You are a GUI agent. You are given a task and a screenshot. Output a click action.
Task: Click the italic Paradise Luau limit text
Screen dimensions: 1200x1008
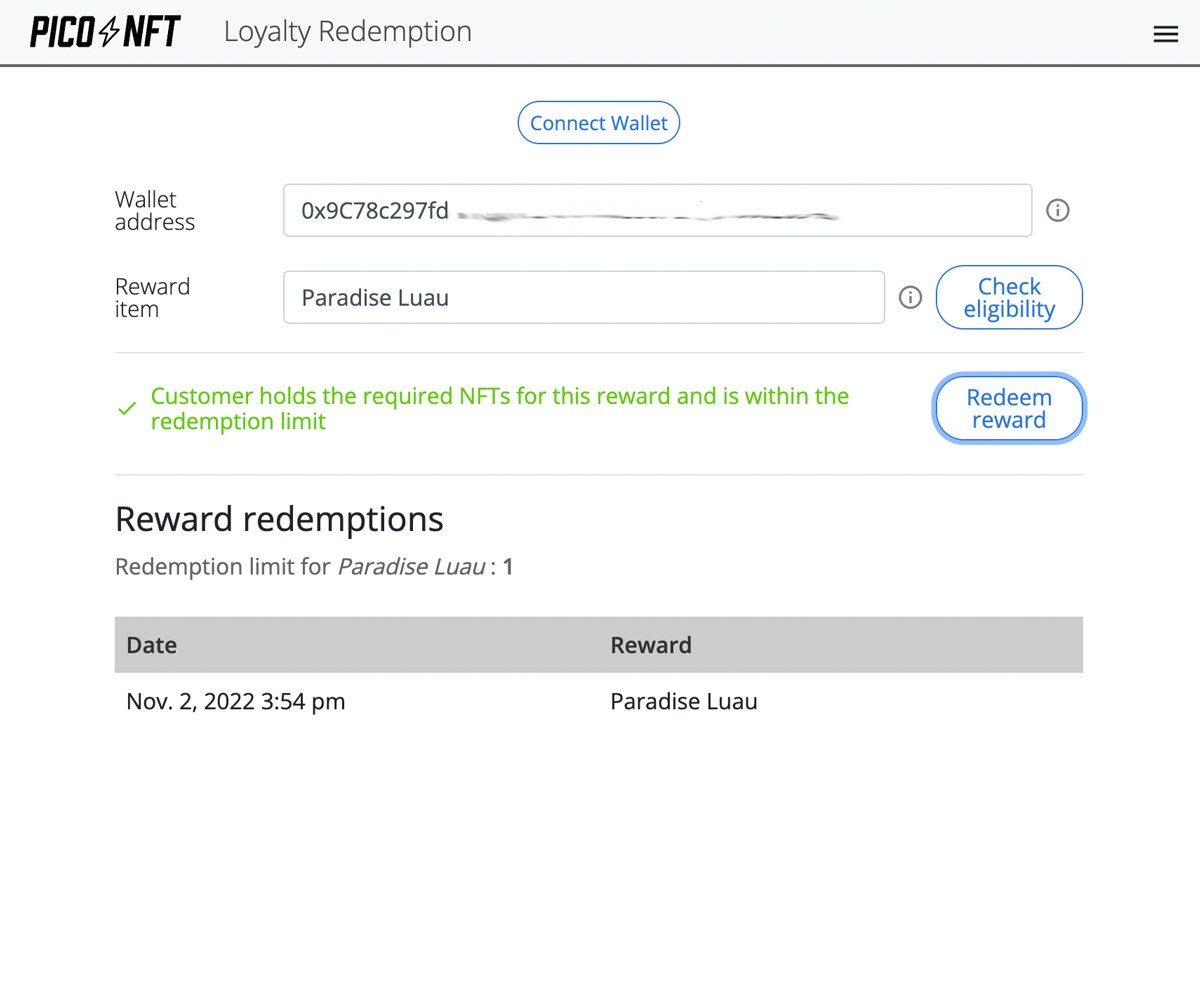pyautogui.click(x=411, y=566)
